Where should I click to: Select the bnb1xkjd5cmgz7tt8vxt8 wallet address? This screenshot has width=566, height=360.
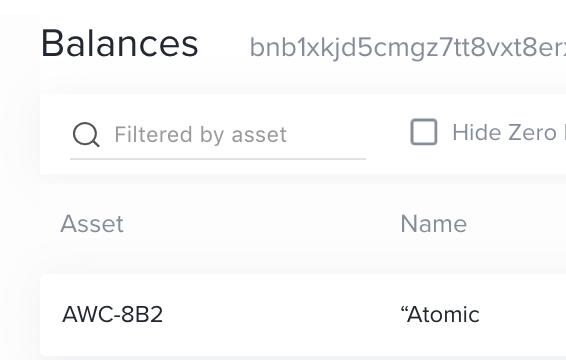click(408, 48)
